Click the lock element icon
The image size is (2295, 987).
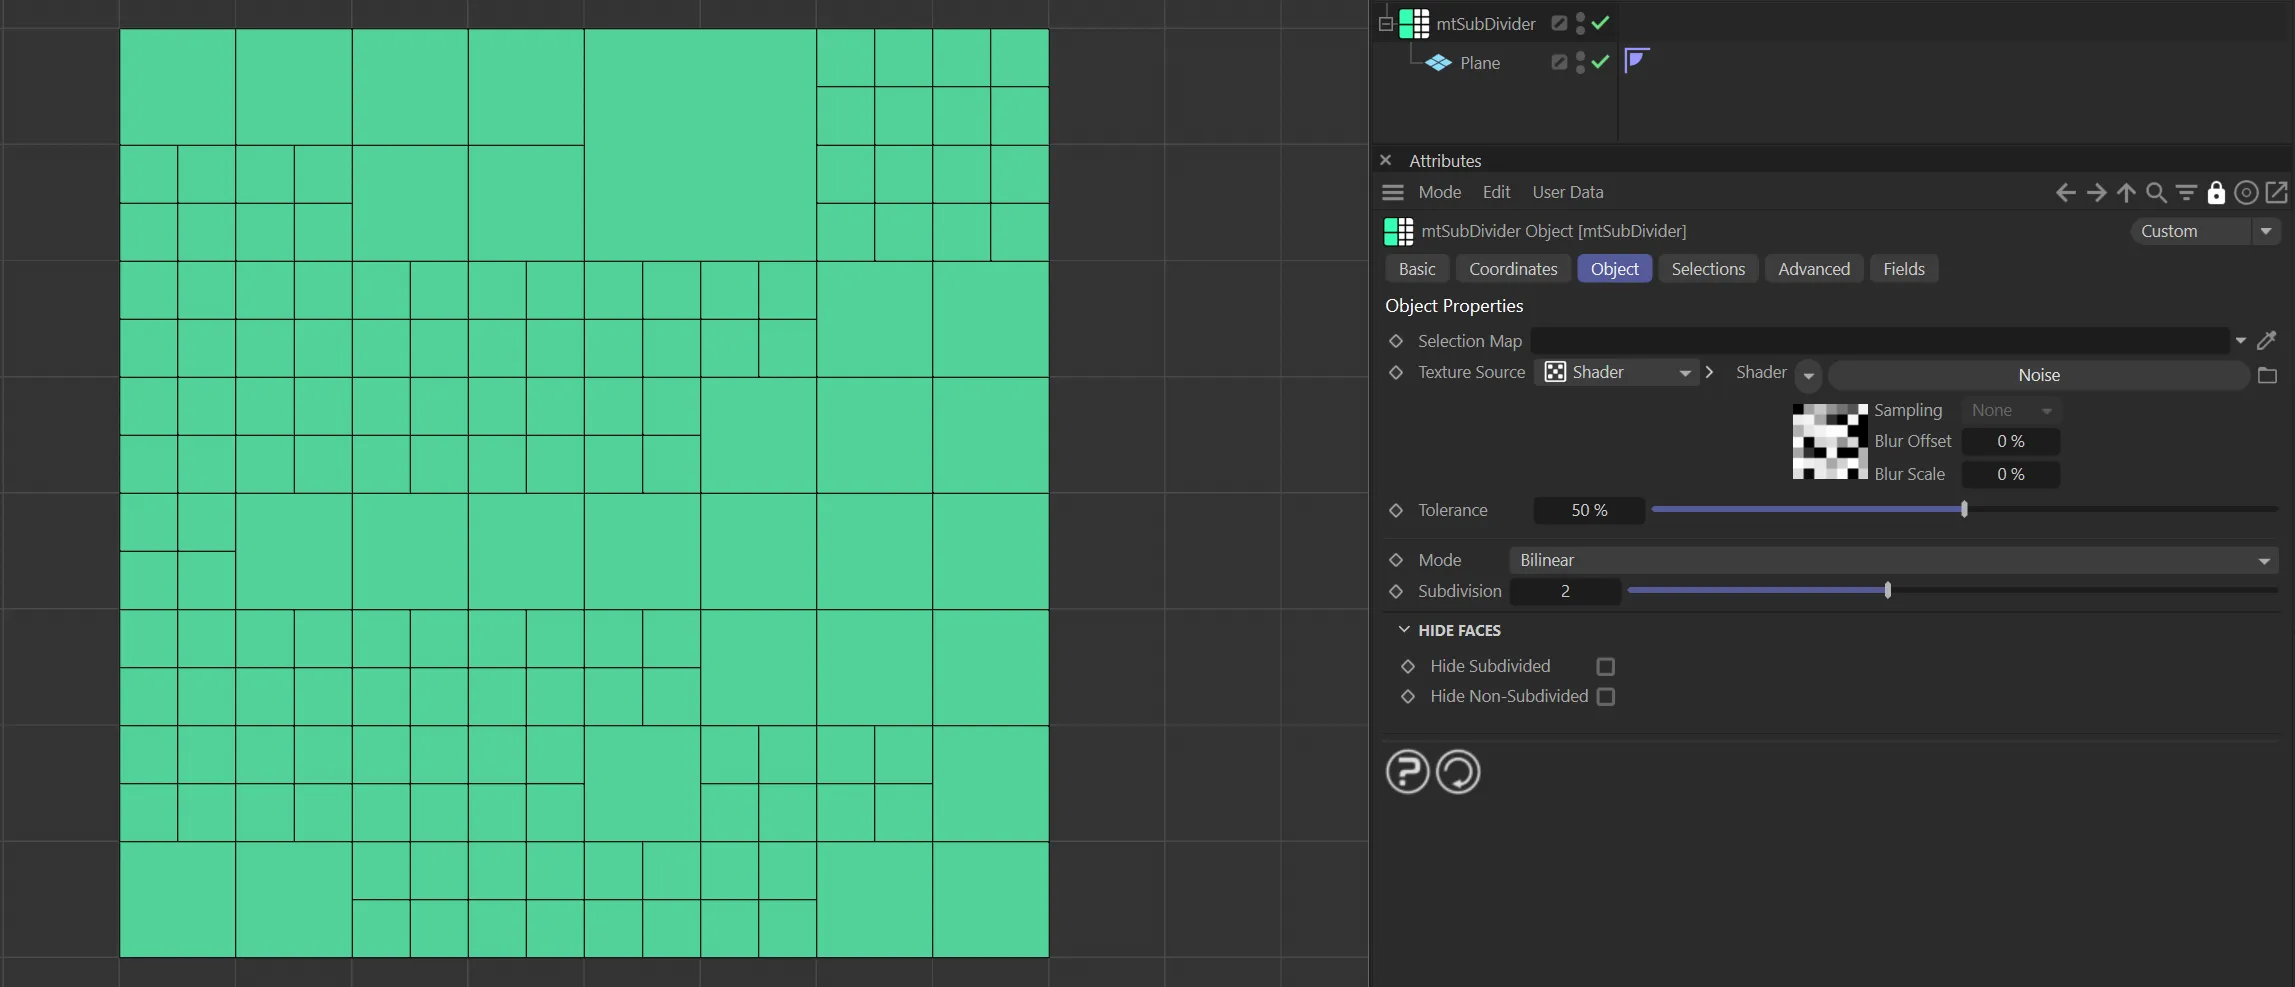coord(2216,193)
